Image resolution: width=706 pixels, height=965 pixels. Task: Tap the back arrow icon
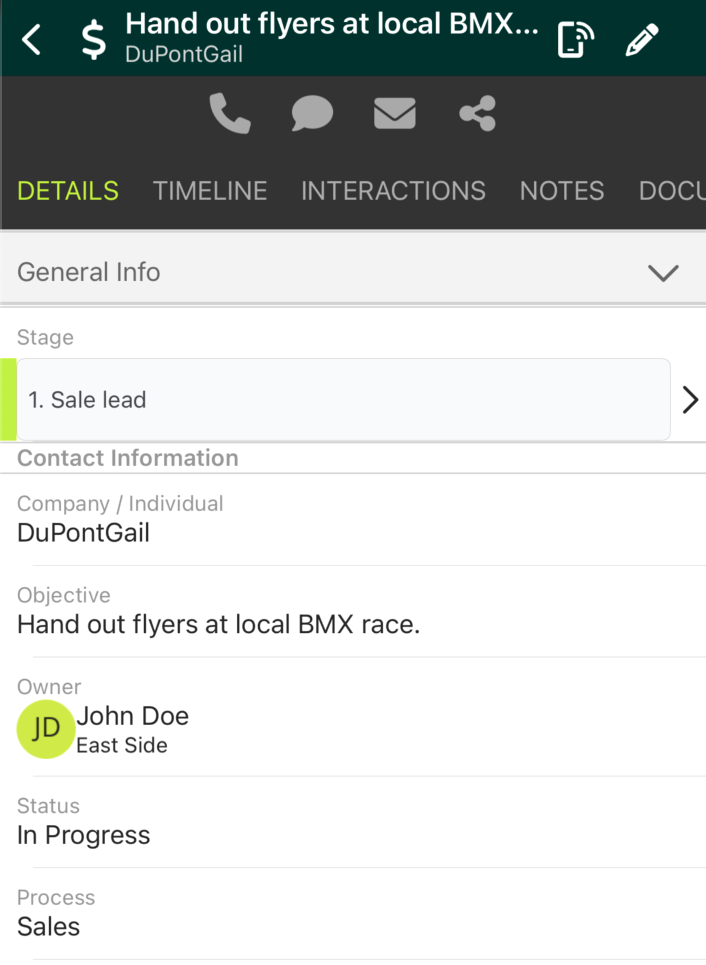click(31, 39)
